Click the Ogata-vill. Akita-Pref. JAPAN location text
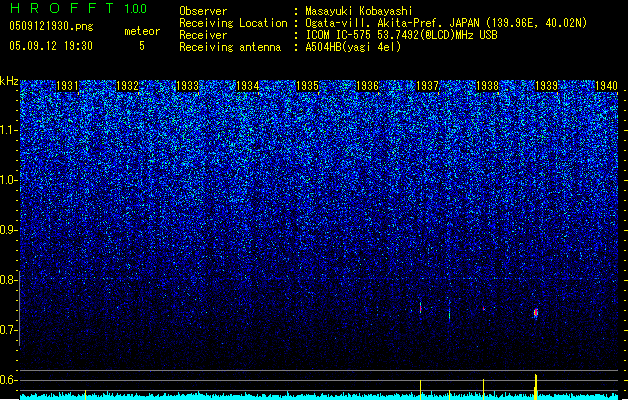The height and width of the screenshot is (400, 629). click(x=446, y=23)
